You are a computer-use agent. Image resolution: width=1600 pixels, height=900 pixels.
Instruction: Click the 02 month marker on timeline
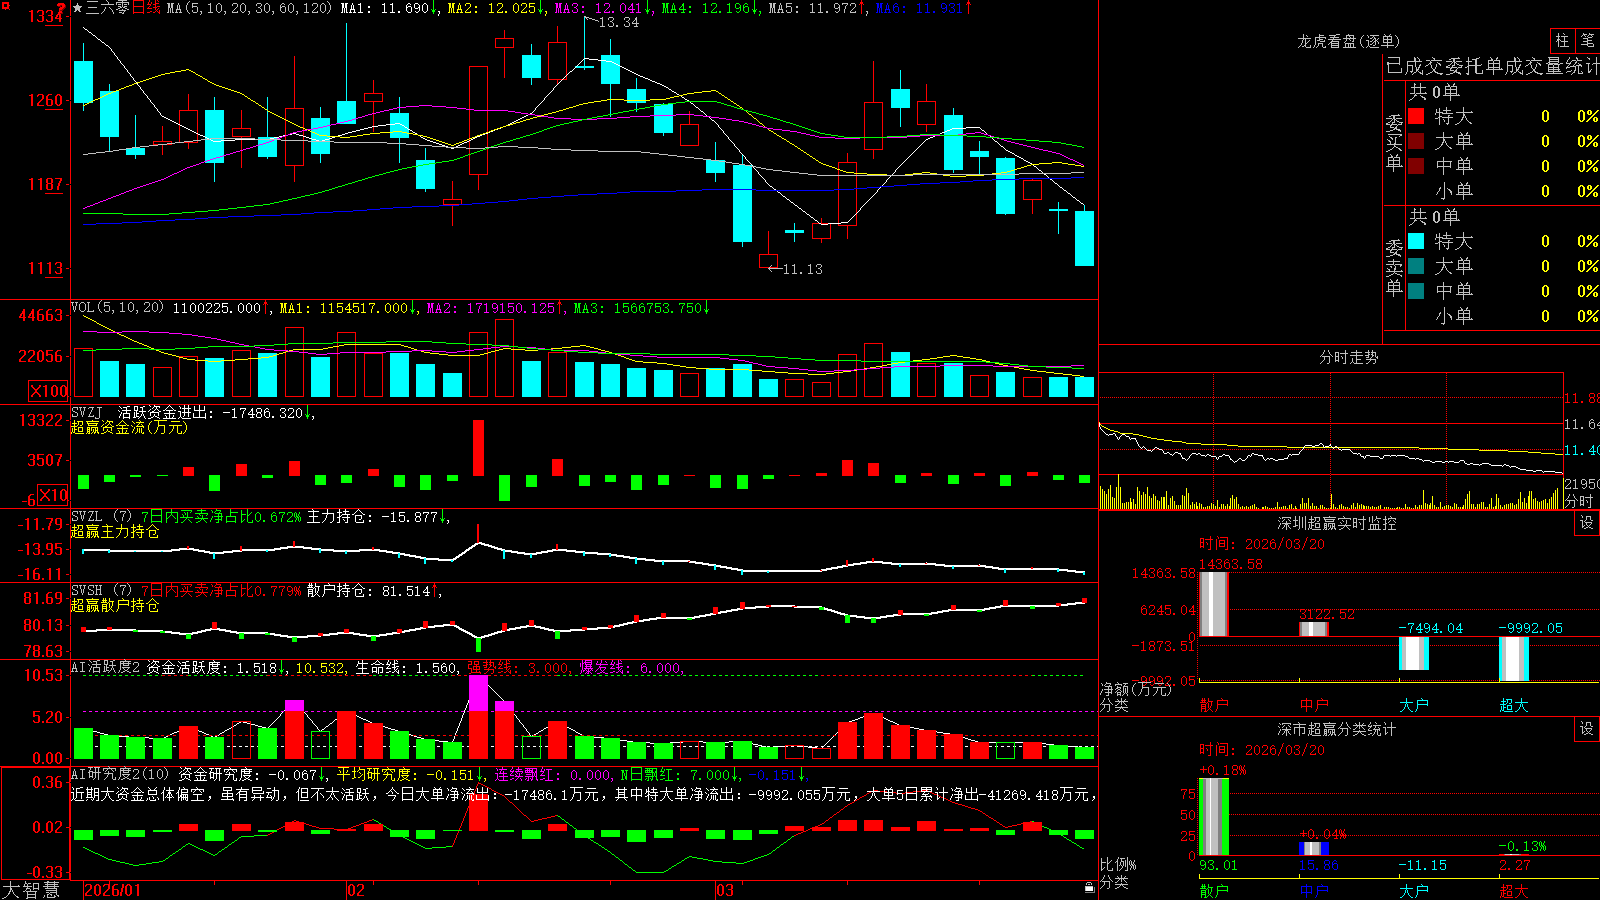coord(356,890)
